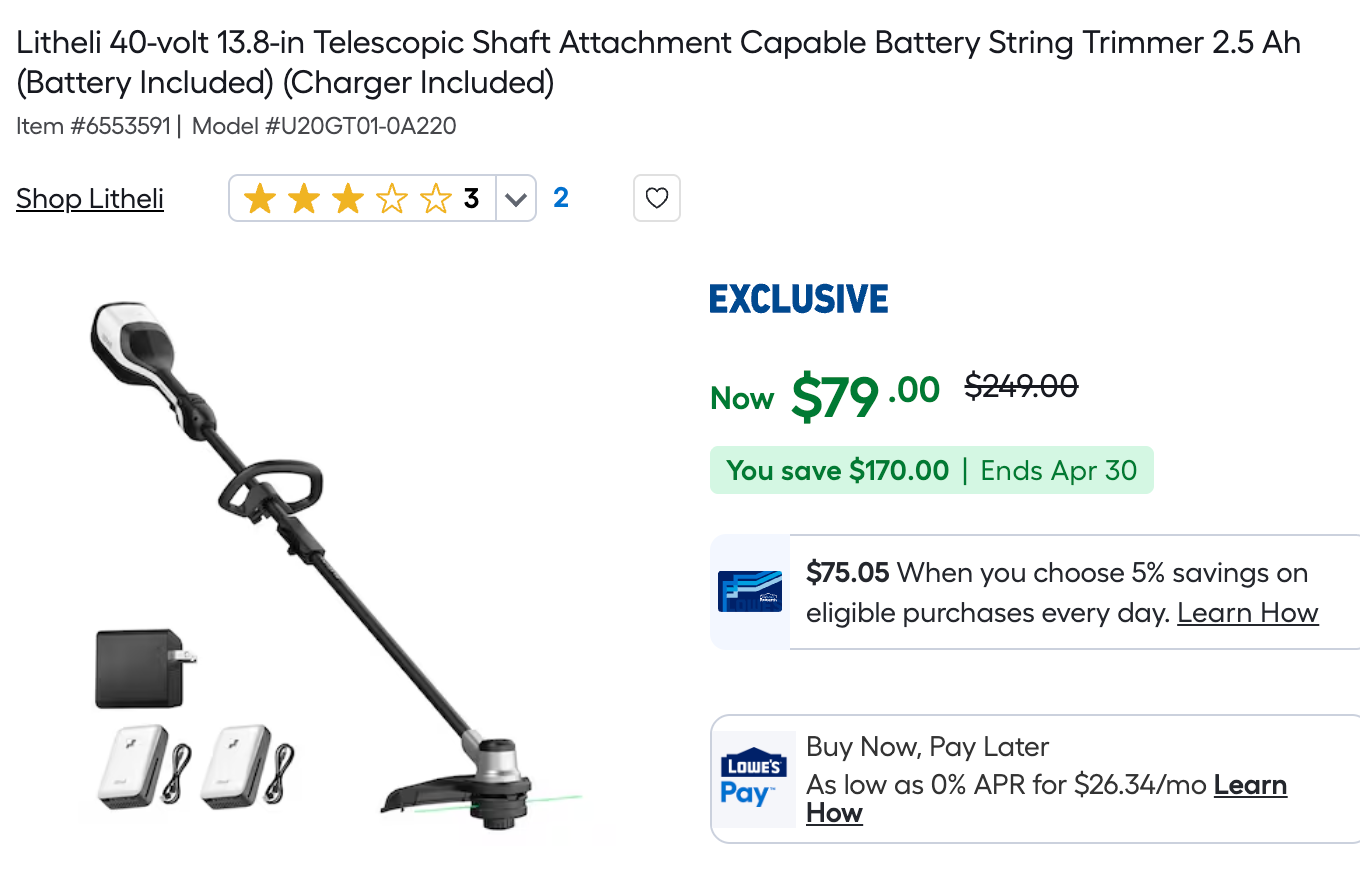Select the review count 3

pos(473,197)
